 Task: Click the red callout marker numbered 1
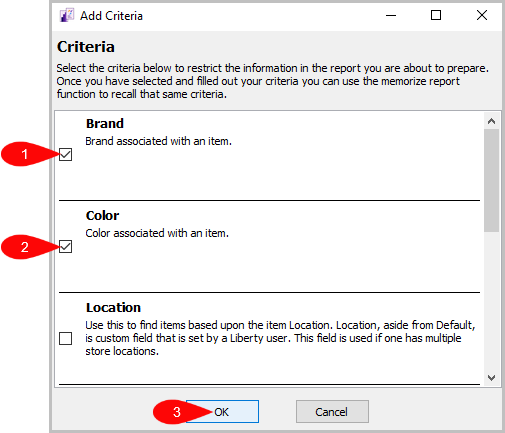pos(24,154)
